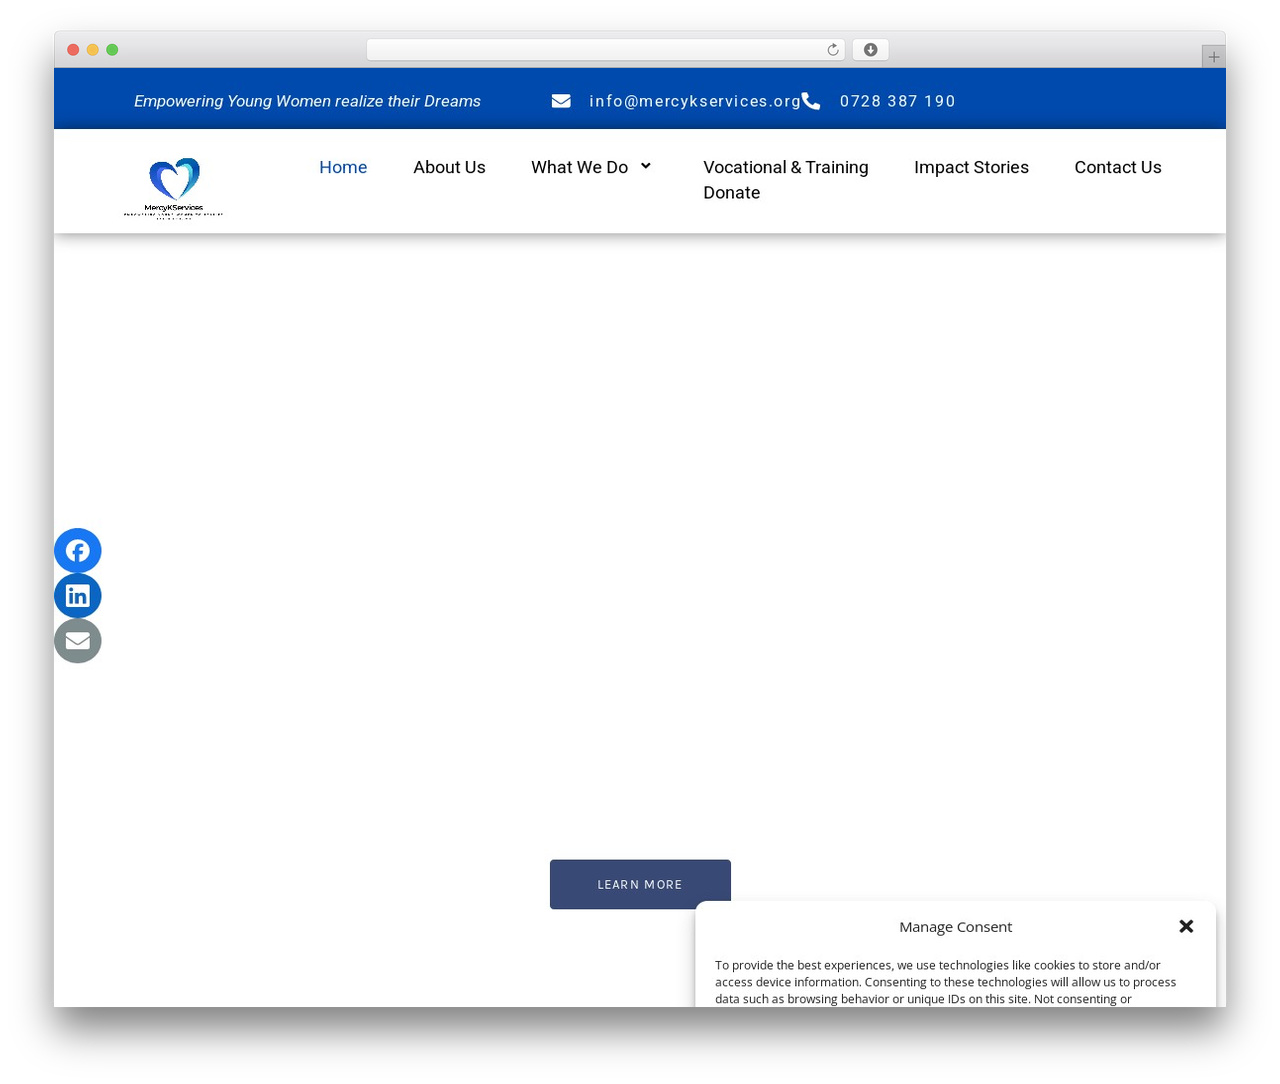Close the Manage Consent popup
This screenshot has width=1280, height=1084.
coord(1186,926)
